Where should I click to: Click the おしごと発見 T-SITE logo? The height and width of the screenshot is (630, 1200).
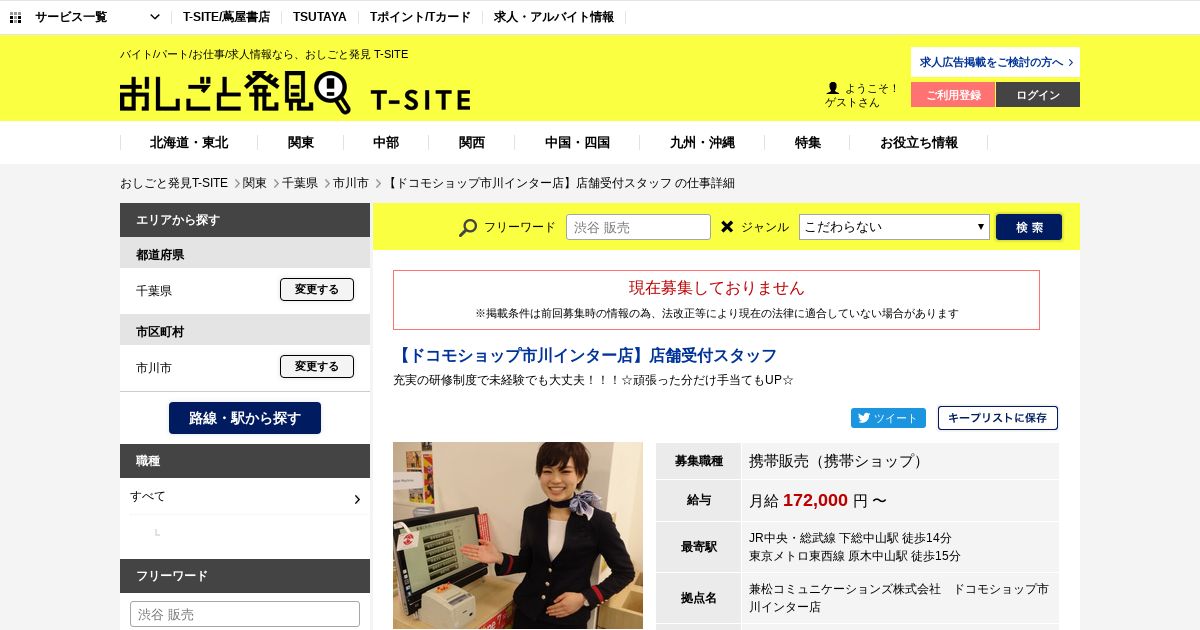pyautogui.click(x=295, y=93)
